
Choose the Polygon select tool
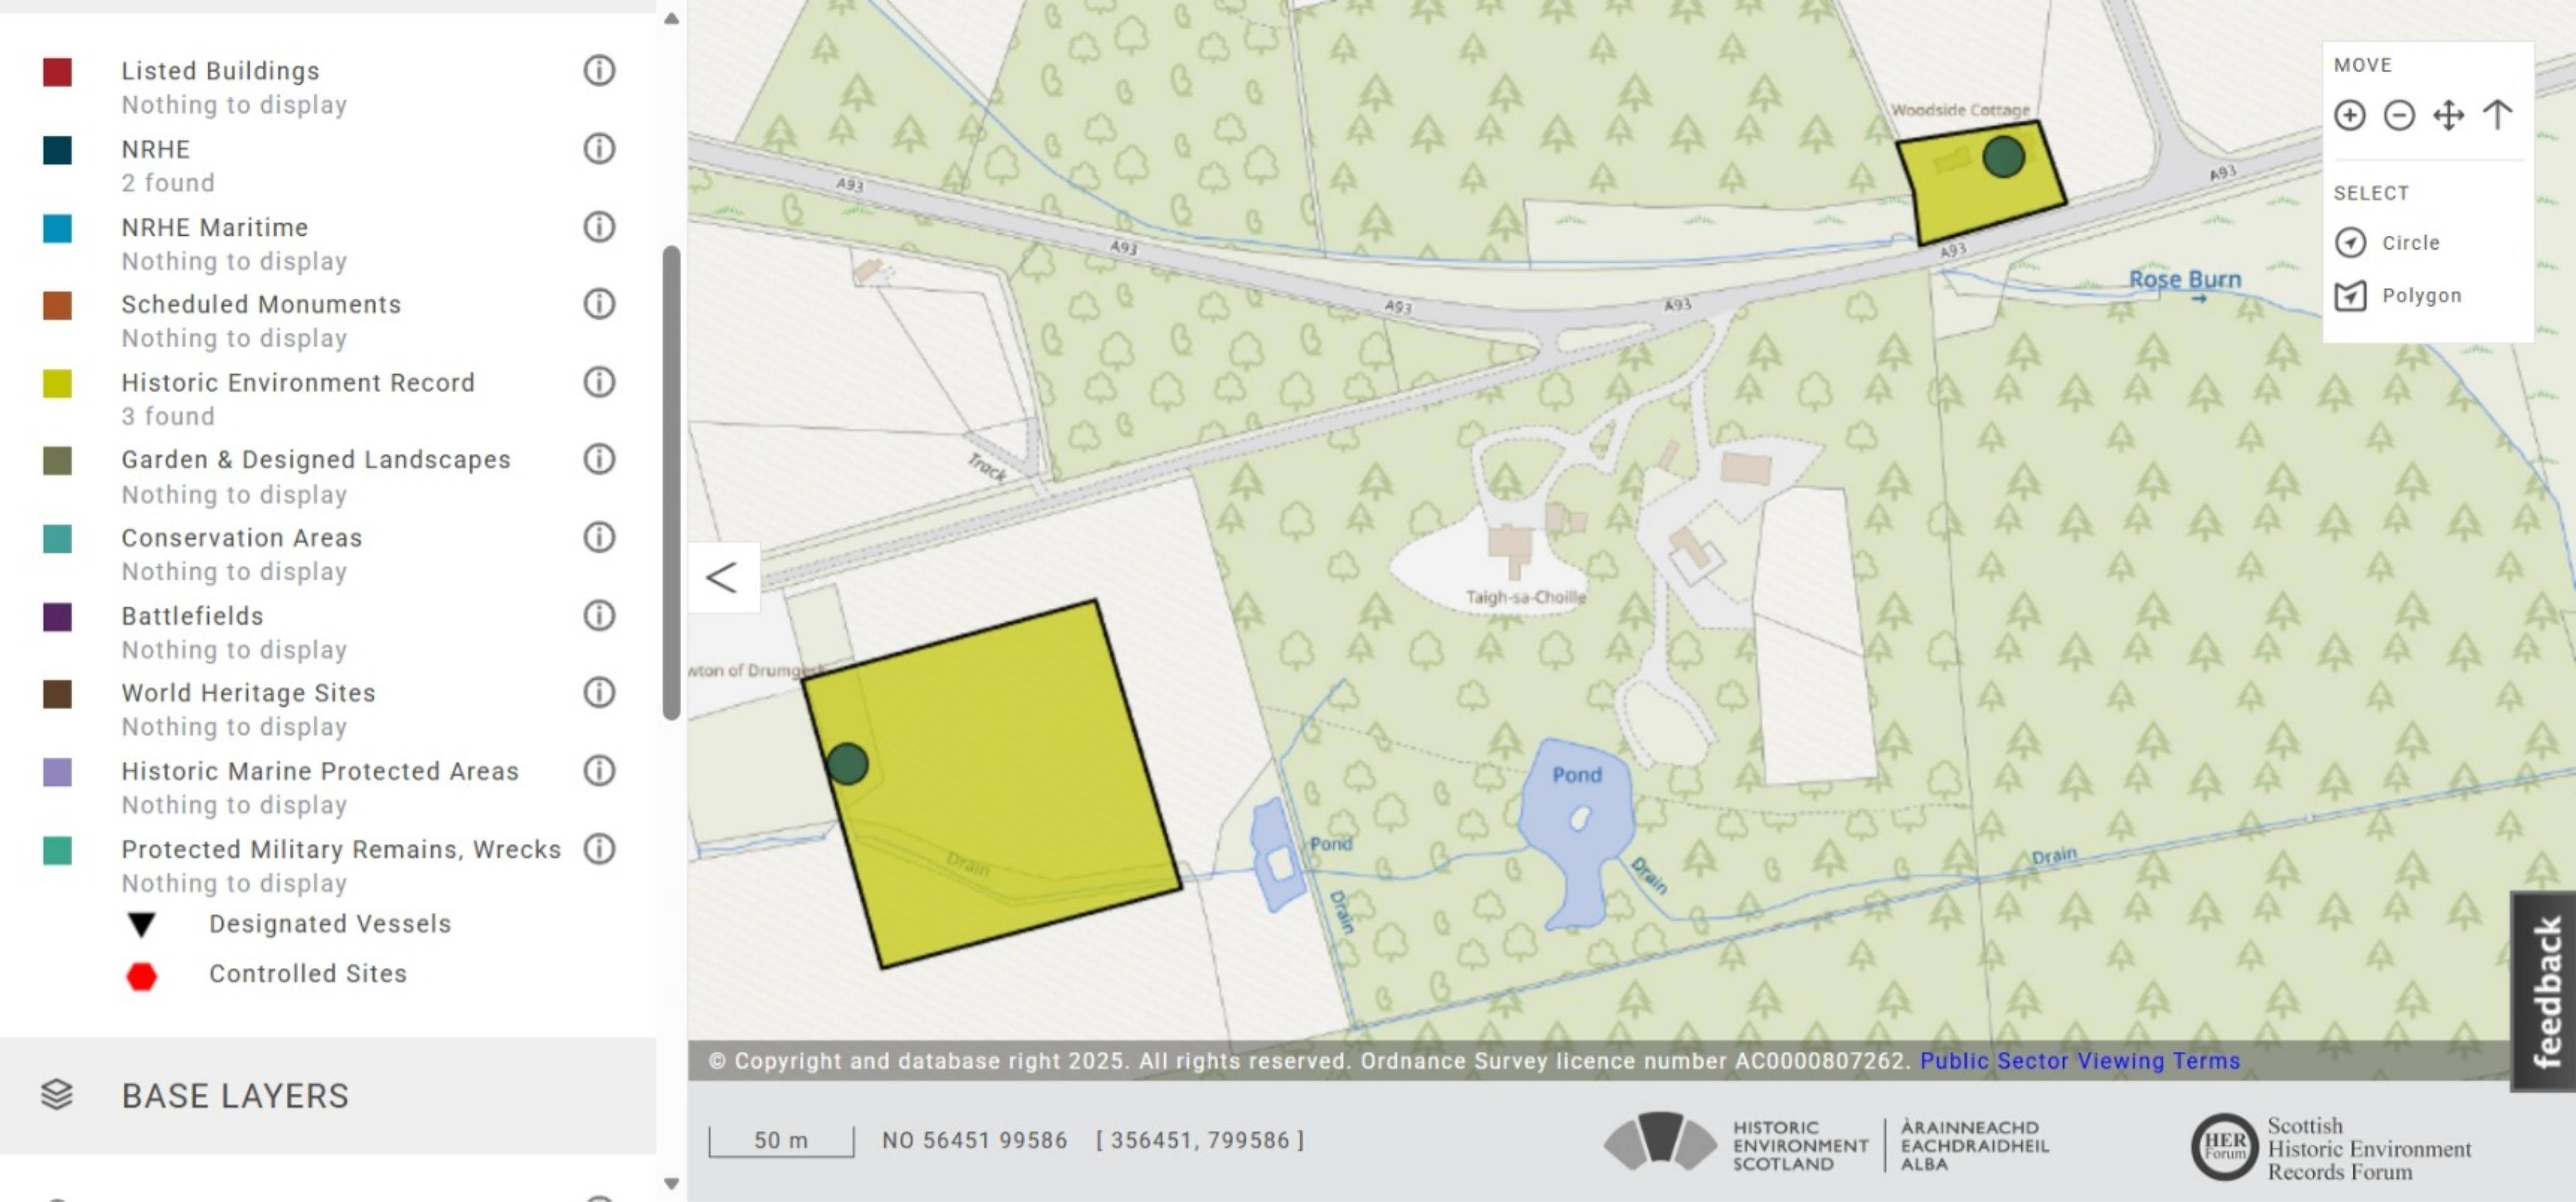point(2398,295)
